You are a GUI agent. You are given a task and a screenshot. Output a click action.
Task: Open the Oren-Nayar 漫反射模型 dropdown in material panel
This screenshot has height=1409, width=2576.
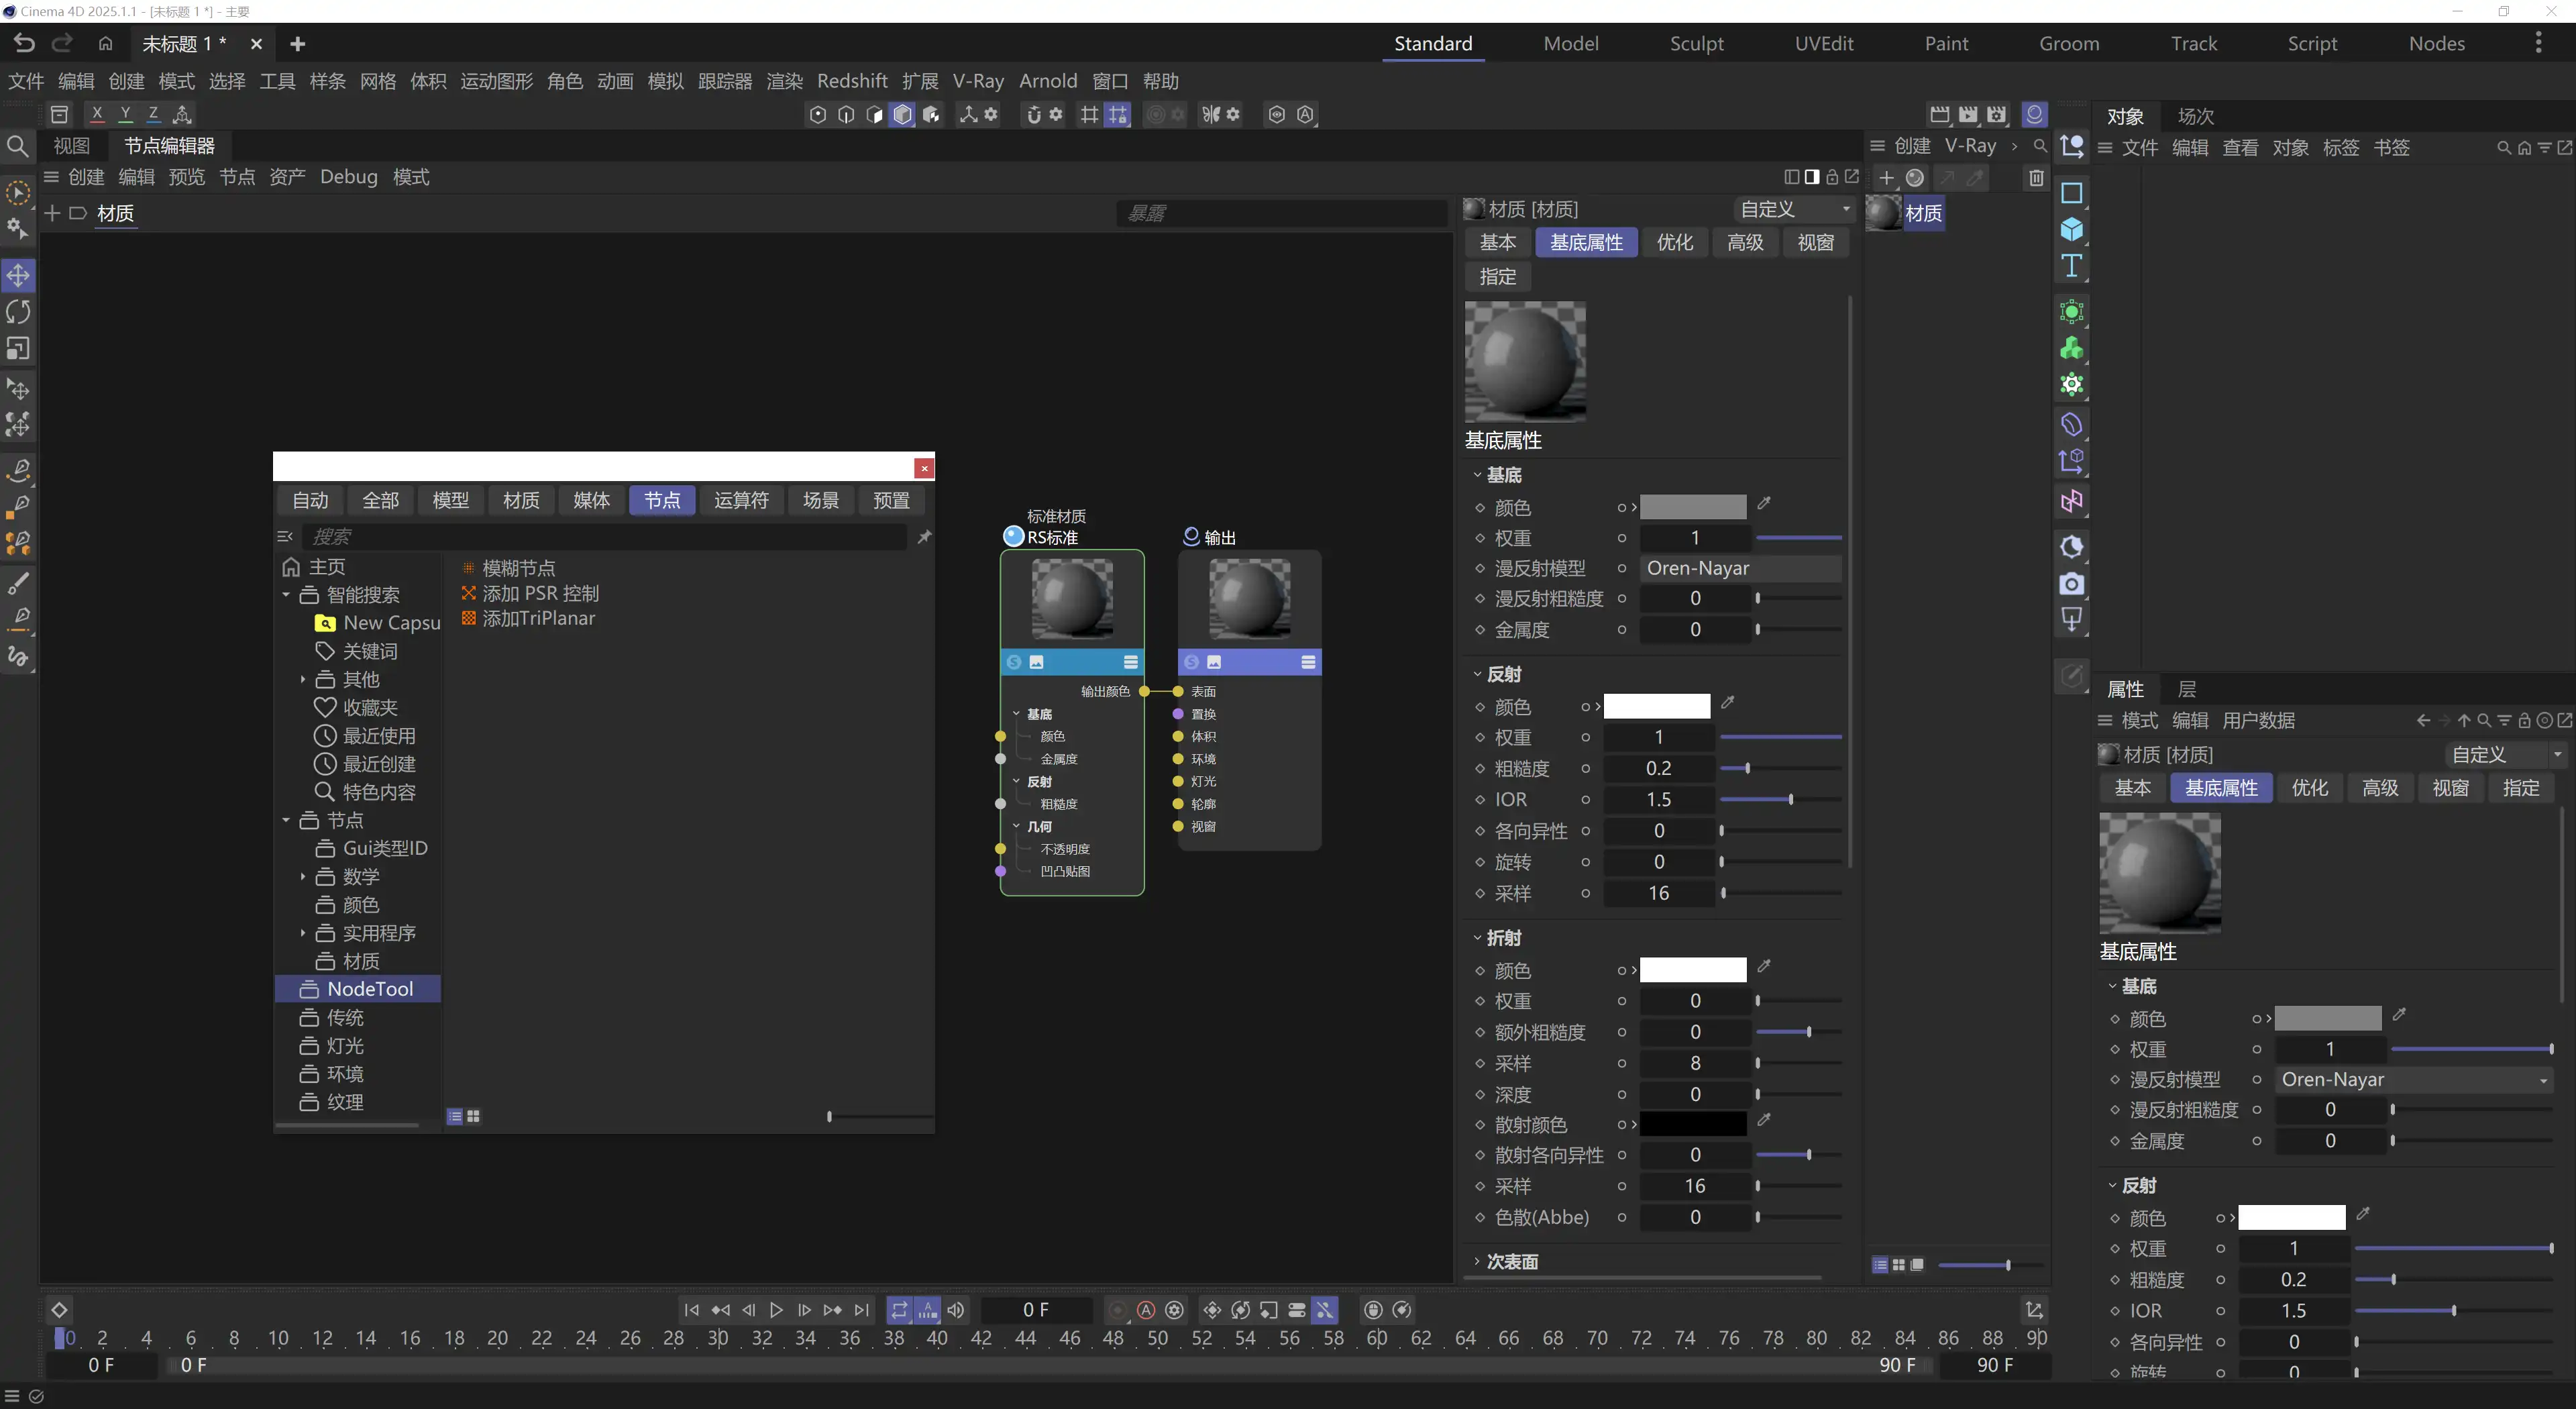(1740, 568)
